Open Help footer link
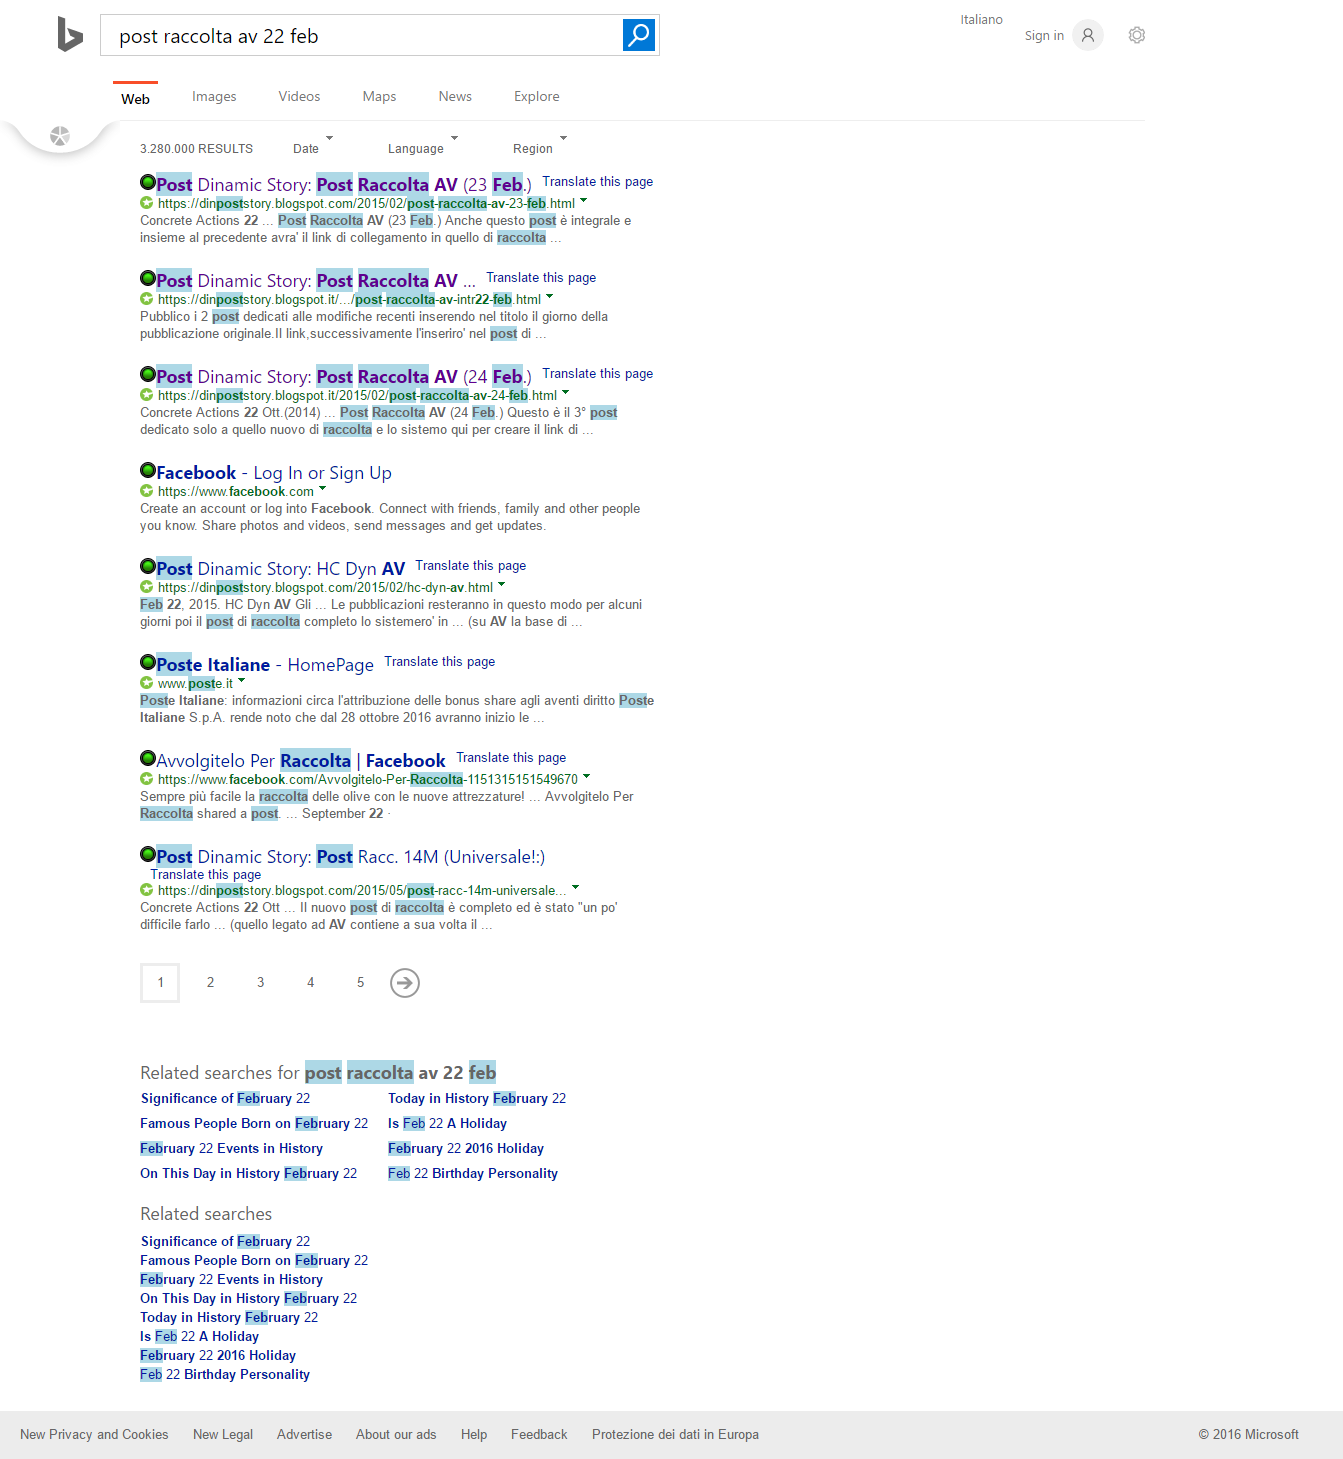This screenshot has width=1343, height=1459. pyautogui.click(x=474, y=1434)
